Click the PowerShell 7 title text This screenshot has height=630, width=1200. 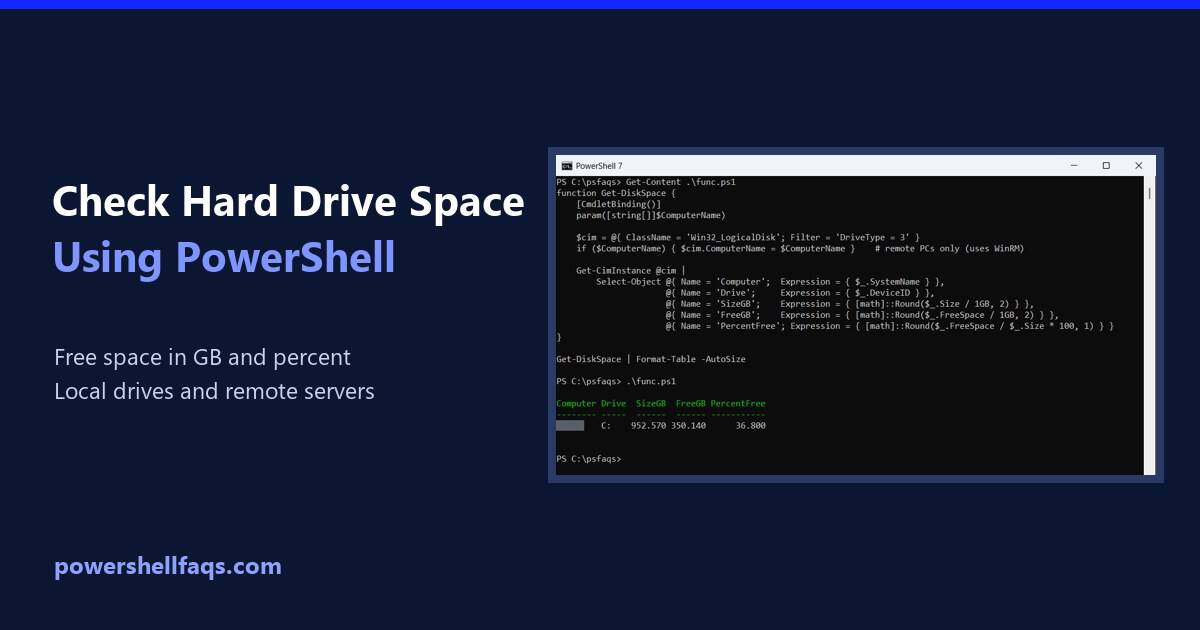click(x=599, y=165)
